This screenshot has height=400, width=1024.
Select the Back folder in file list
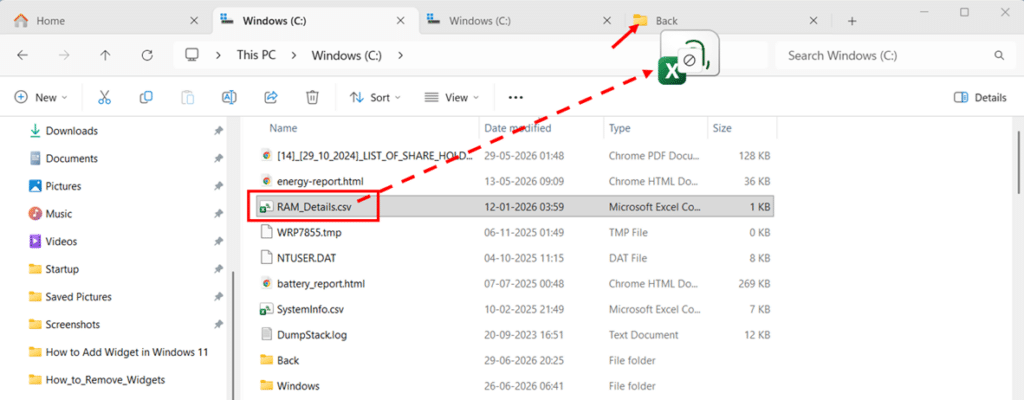click(515, 360)
